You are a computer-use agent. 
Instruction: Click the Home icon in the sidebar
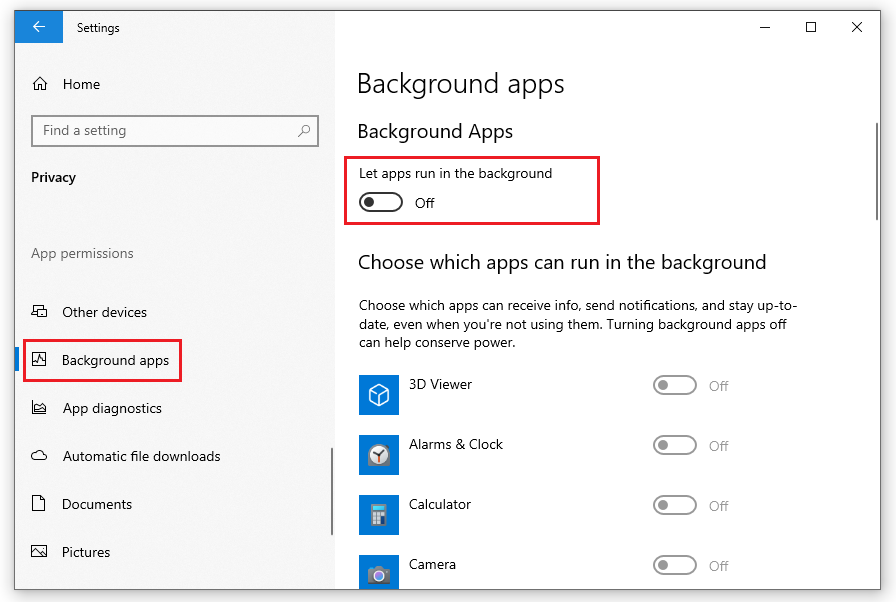(x=40, y=83)
